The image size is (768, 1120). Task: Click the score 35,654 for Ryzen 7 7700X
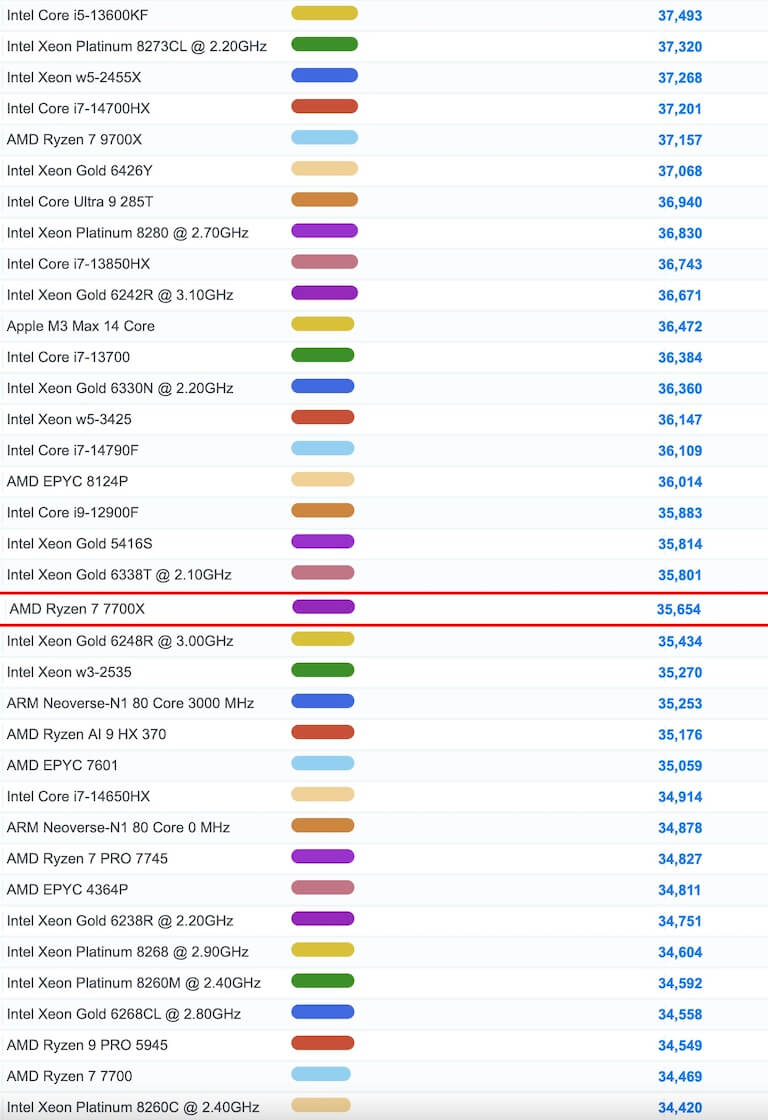coord(678,609)
